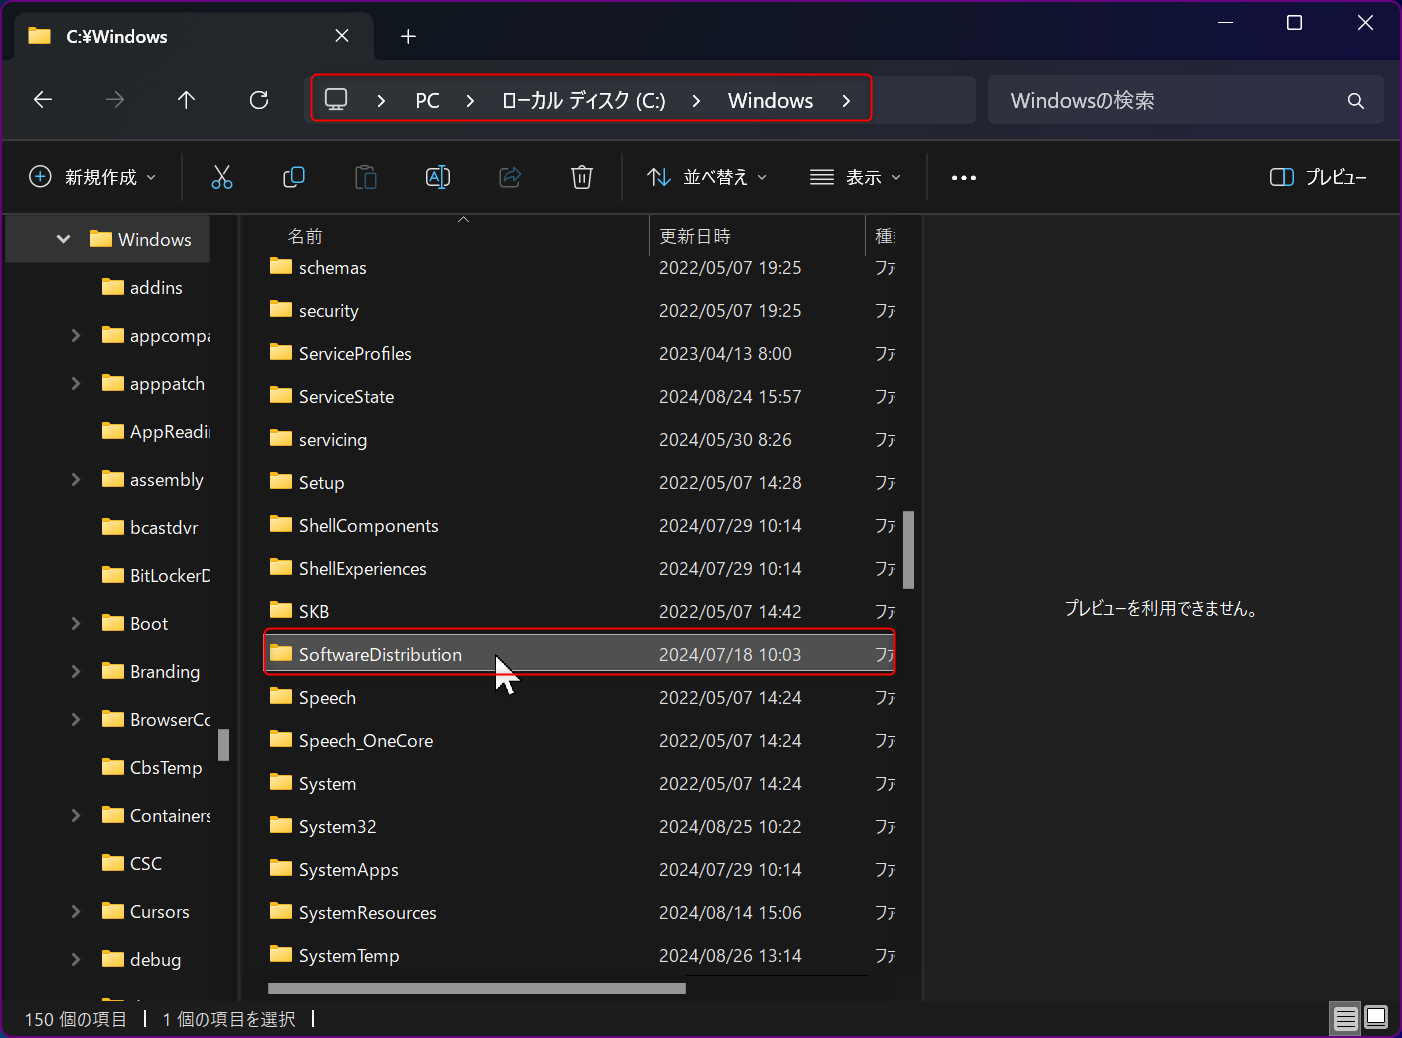The height and width of the screenshot is (1038, 1402).
Task: Click the Cut scissors icon
Action: click(x=222, y=177)
